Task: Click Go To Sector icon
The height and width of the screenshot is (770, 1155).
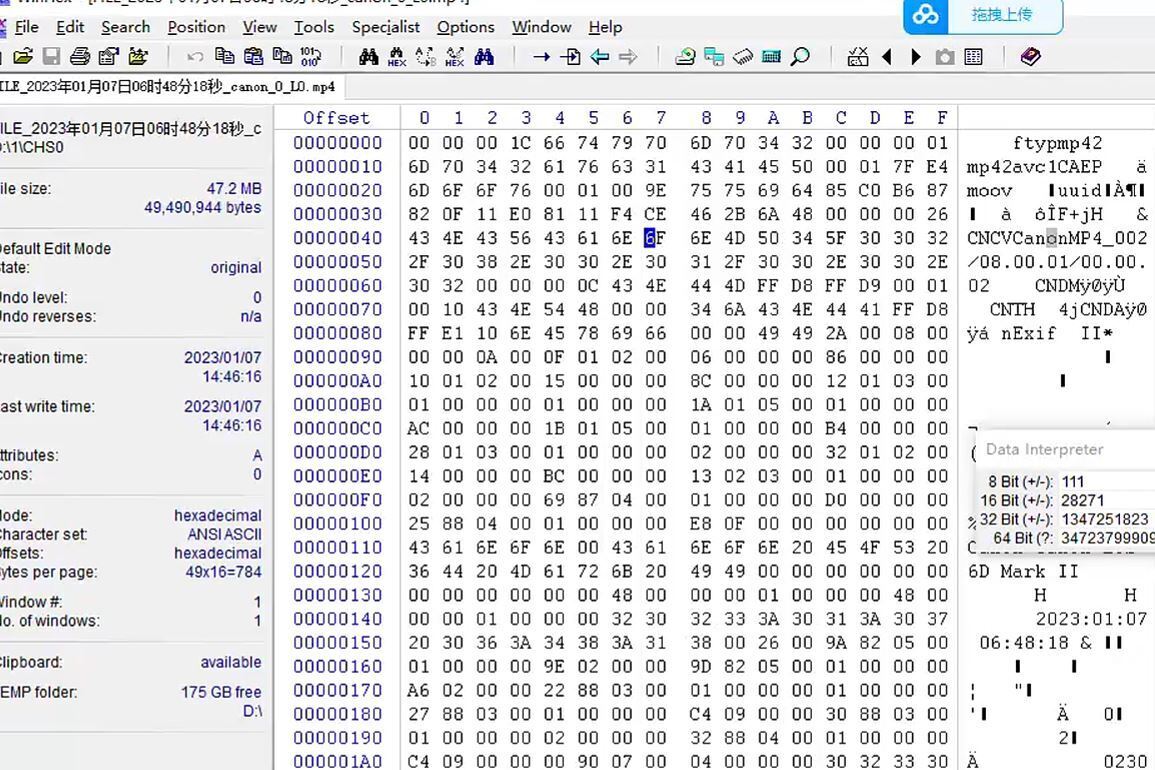Action: tap(570, 56)
